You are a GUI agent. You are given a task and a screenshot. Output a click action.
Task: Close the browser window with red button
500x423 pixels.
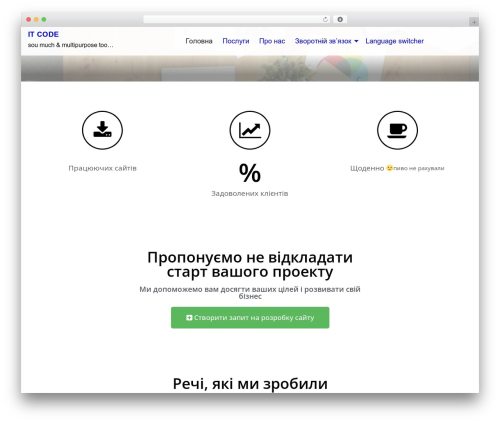[x=29, y=20]
